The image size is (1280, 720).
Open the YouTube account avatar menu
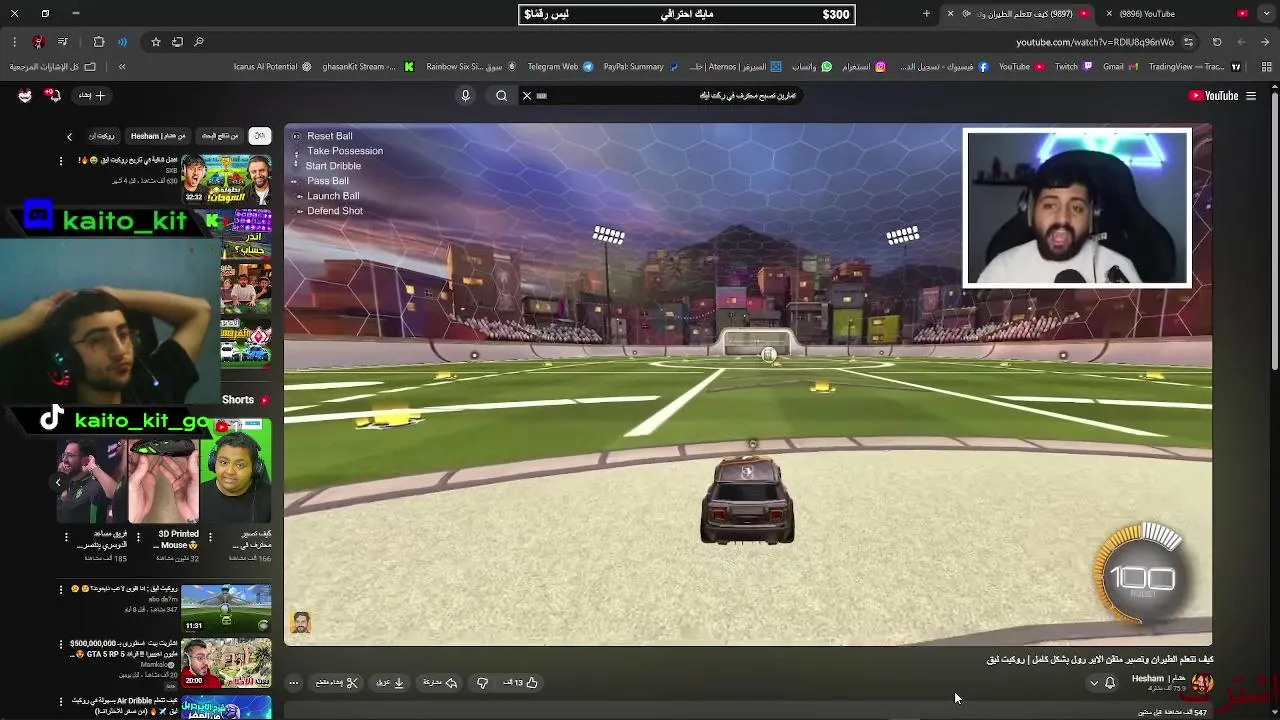(25, 96)
